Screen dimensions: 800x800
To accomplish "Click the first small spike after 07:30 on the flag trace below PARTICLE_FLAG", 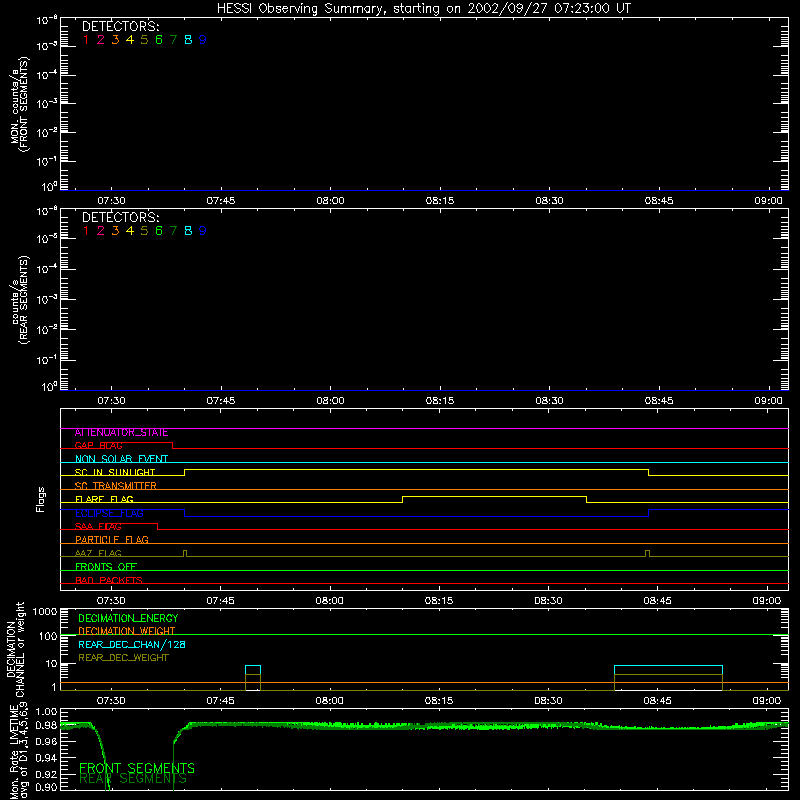I will coord(185,553).
